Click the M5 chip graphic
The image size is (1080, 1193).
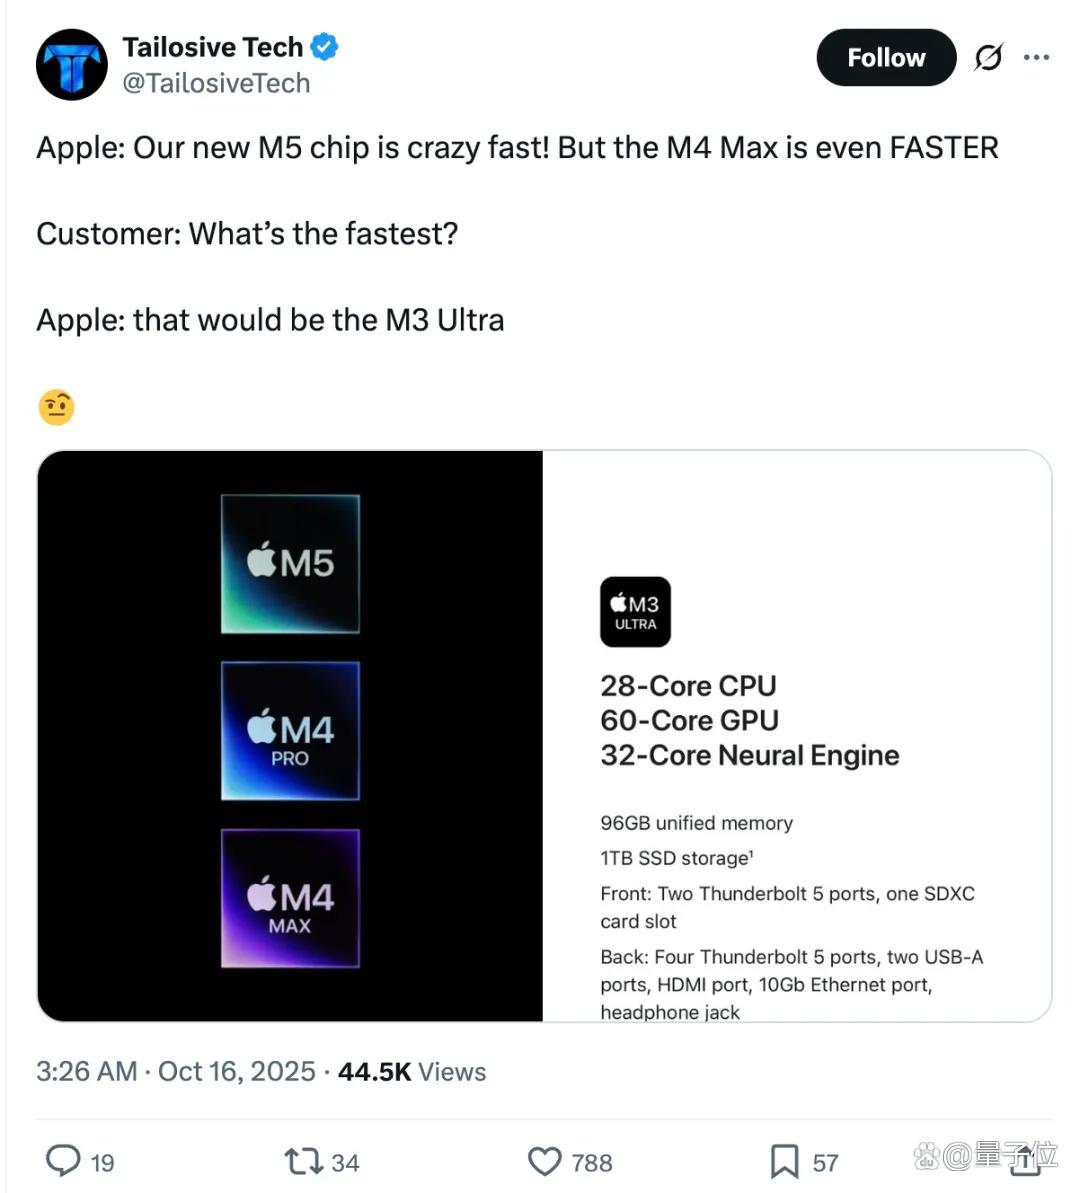click(290, 564)
